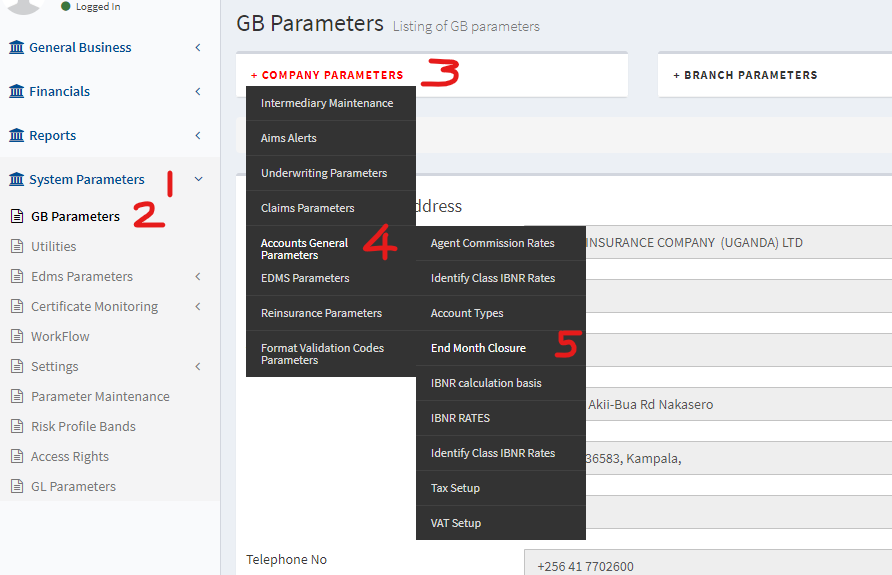Screen dimensions: 892x575
Task: Expand the Edms Parameters submenu chevron
Action: 198,276
